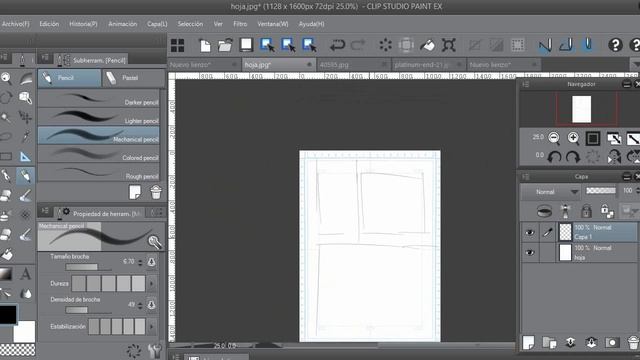Zoom out in the Navegador panel
Viewport: 640px width, 360px height.
554,138
